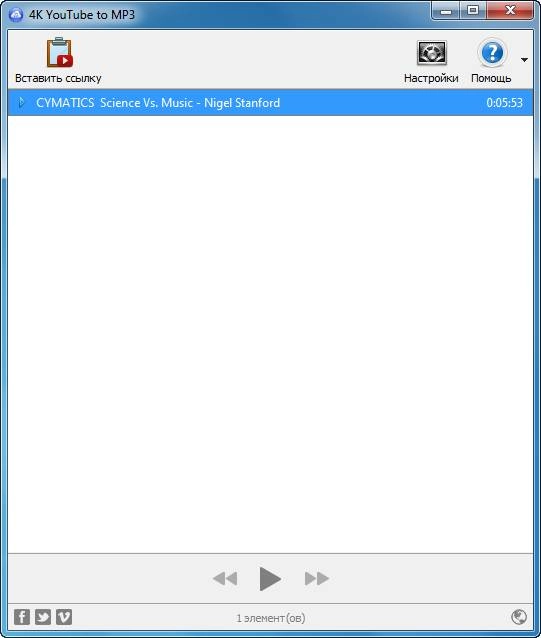This screenshot has height=638, width=541.
Task: Minimize the 4K YouTube to MP3 window
Action: tap(446, 11)
